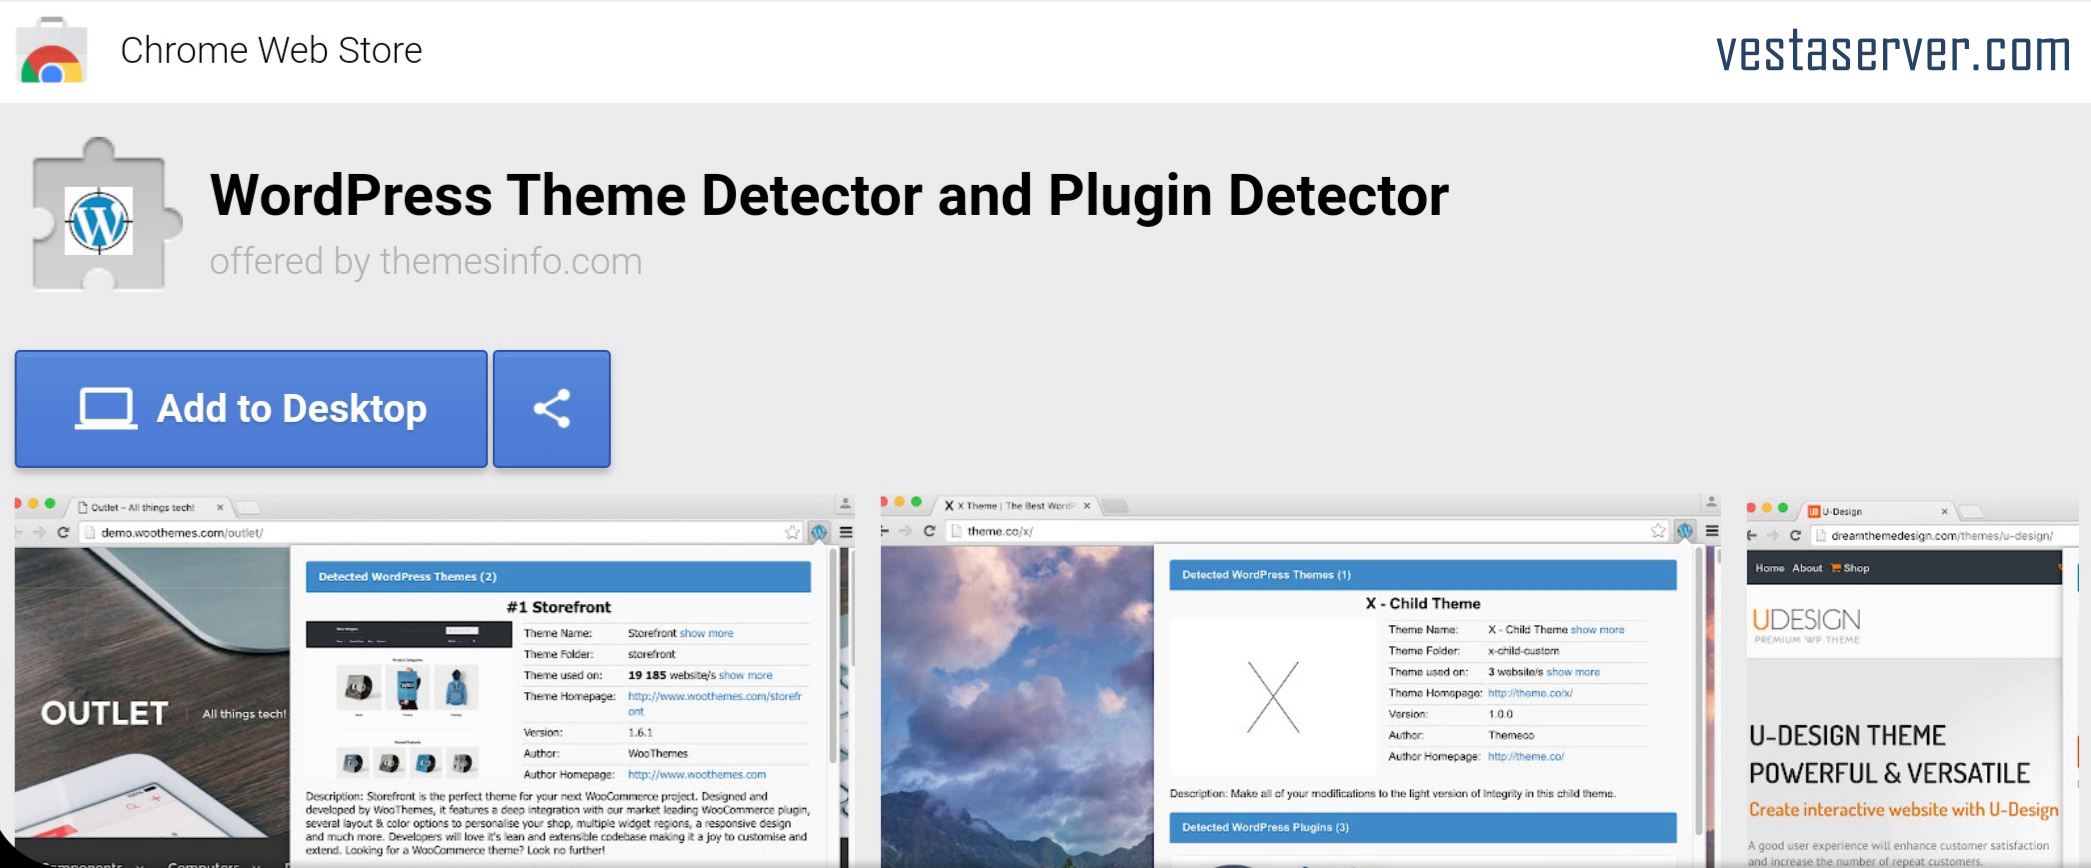Image resolution: width=2091 pixels, height=868 pixels.
Task: Open the http://theme.co/x/ theme homepage link
Action: (x=1530, y=693)
